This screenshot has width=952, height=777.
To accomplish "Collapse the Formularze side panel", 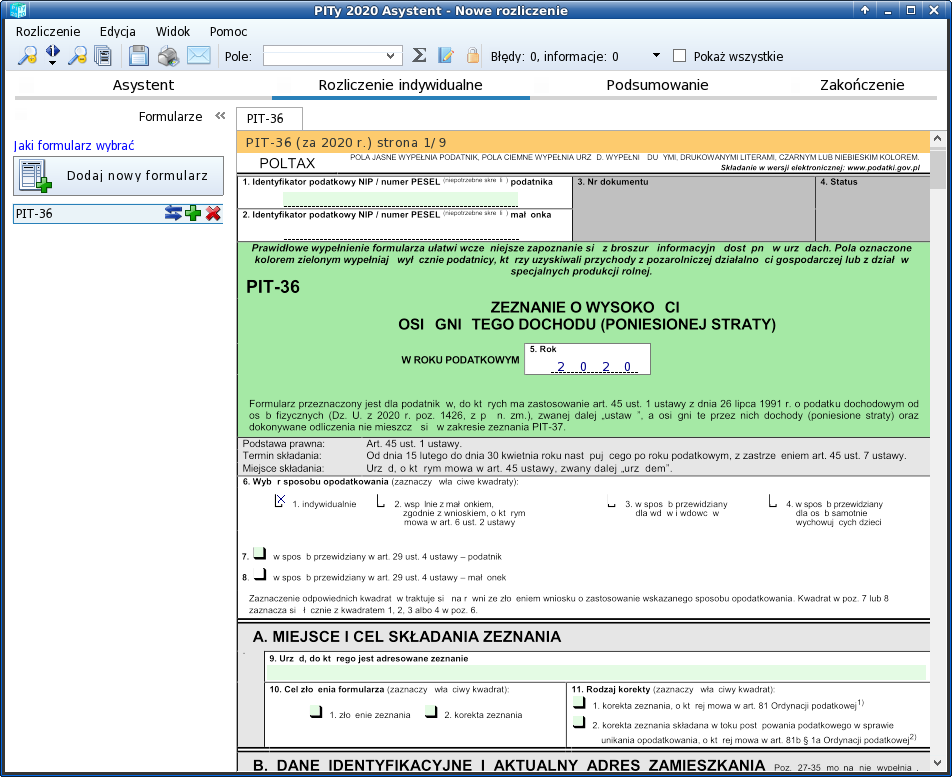I will (220, 116).
